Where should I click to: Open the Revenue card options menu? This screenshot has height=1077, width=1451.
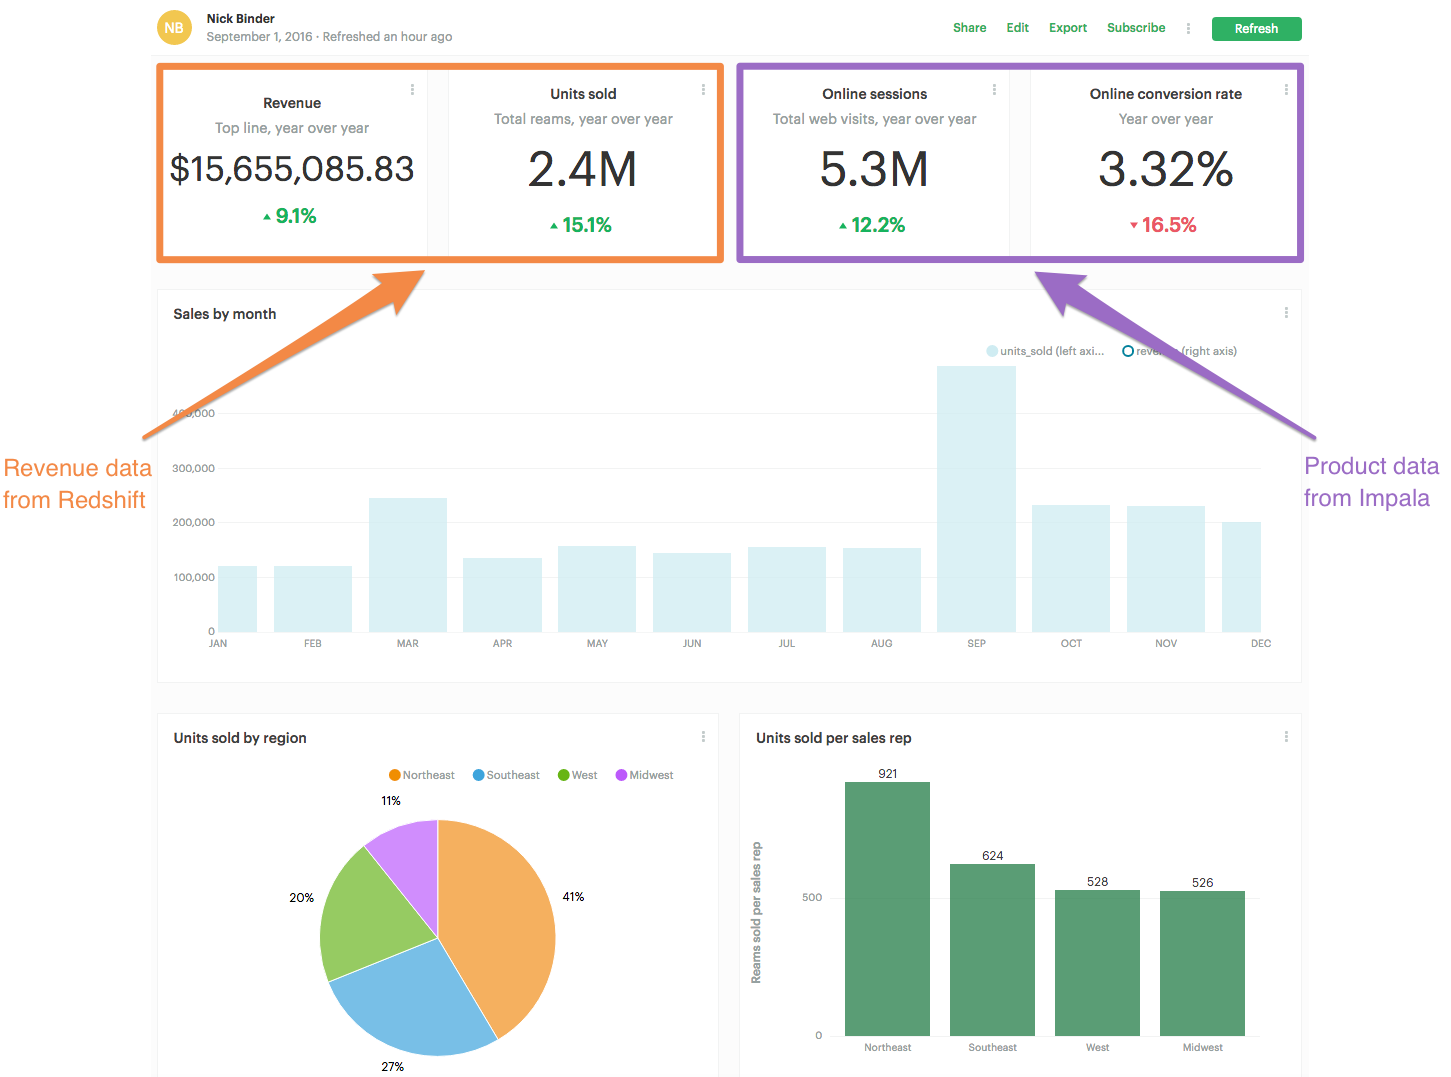point(412,90)
